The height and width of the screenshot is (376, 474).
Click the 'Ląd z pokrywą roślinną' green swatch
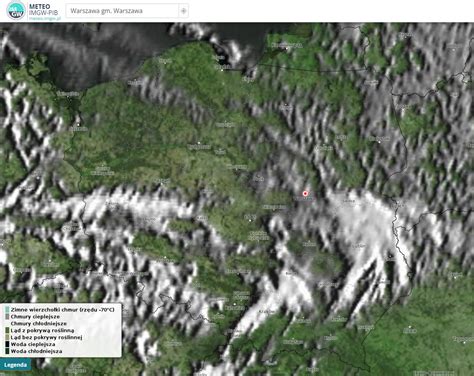[x=7, y=330]
